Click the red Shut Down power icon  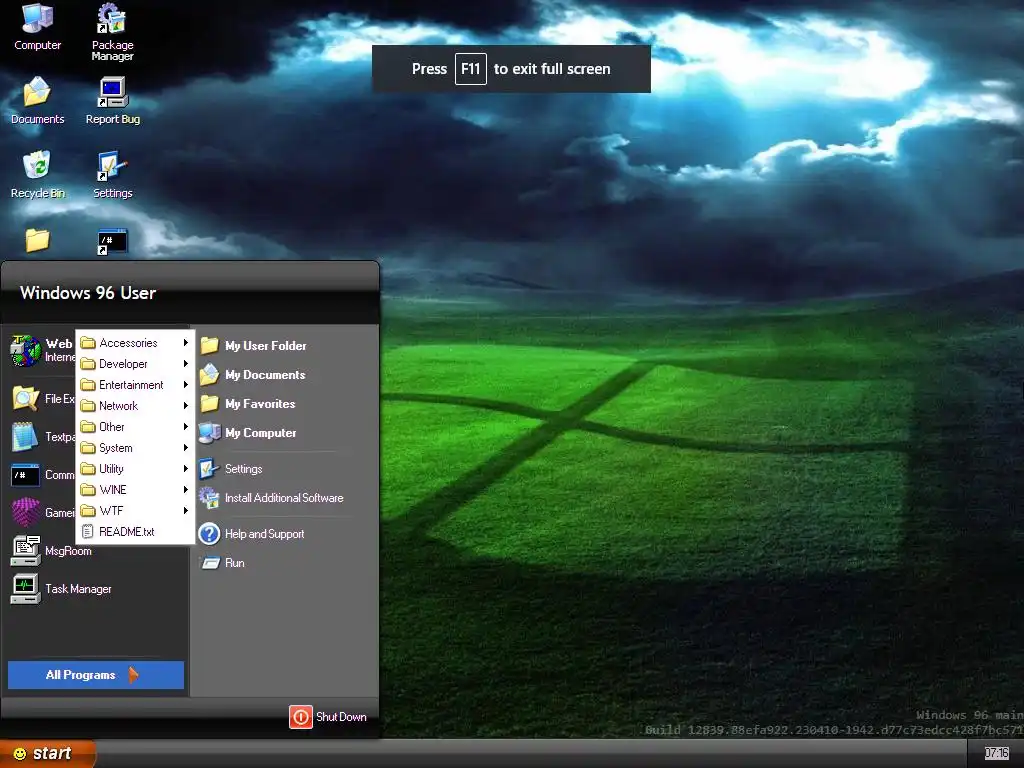[300, 716]
